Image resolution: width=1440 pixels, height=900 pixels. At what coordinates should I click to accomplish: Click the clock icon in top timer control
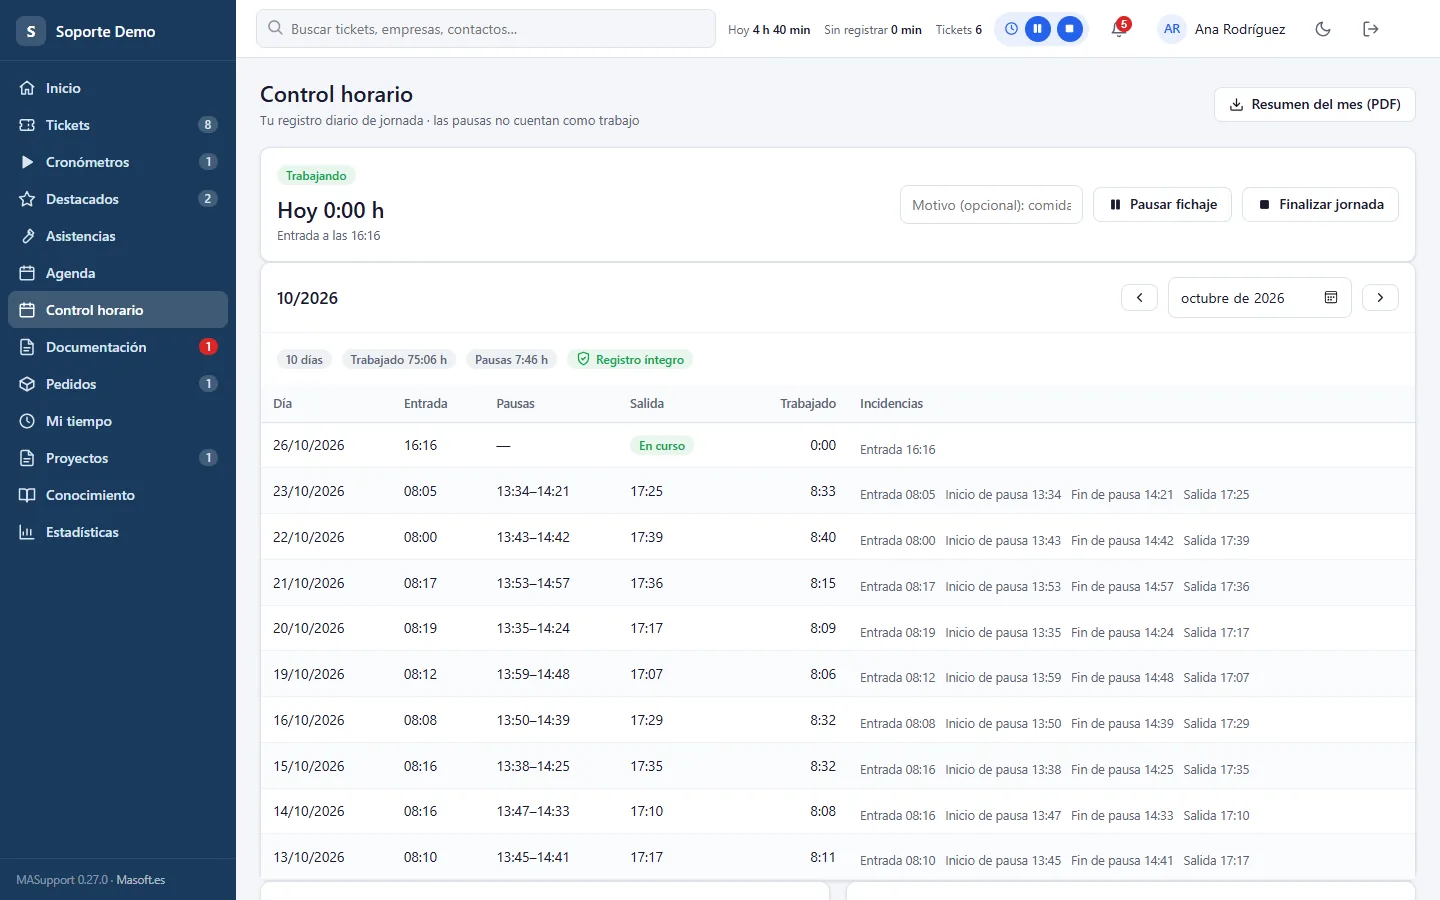pyautogui.click(x=1011, y=29)
